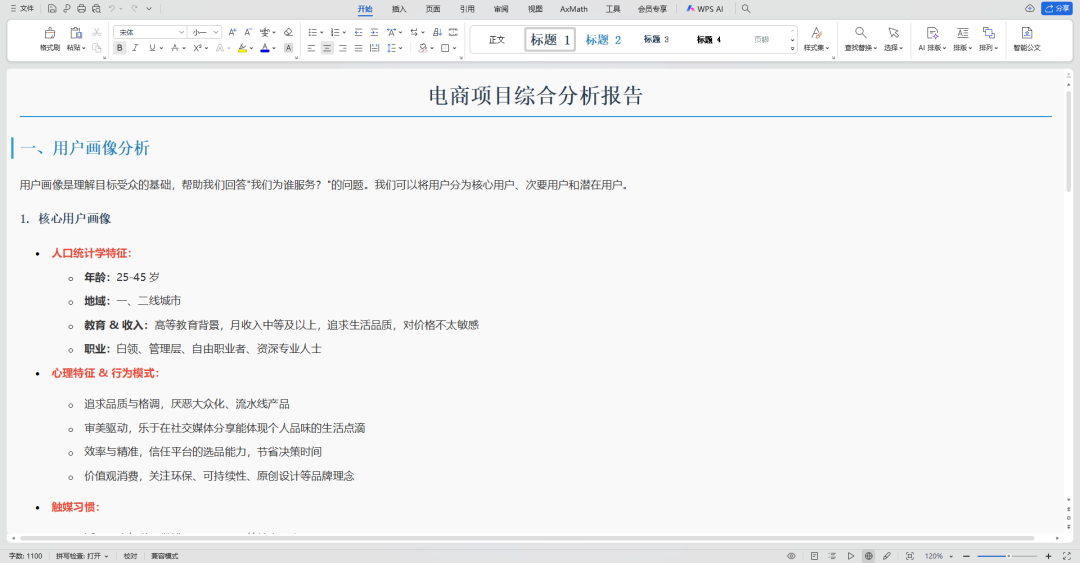The height and width of the screenshot is (563, 1080).
Task: Open Print Preview from quick access toolbar
Action: pyautogui.click(x=96, y=9)
